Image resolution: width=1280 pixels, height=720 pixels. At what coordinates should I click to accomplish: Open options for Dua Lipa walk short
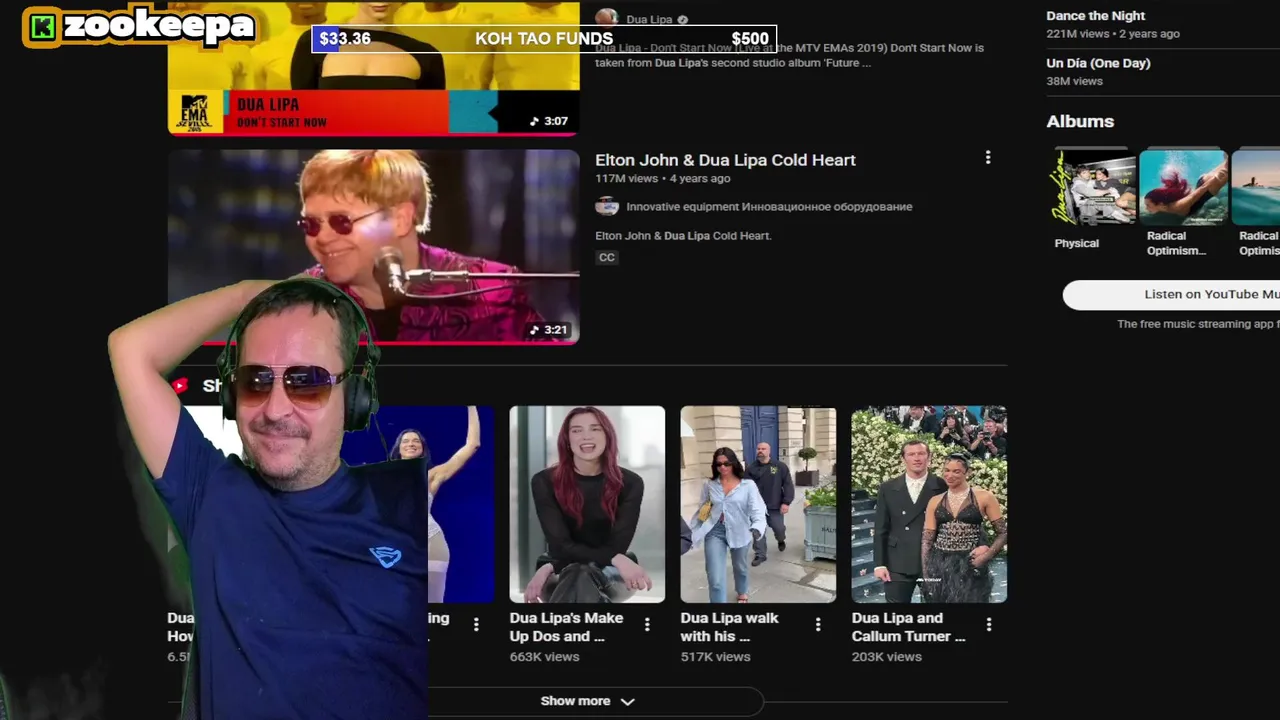818,624
